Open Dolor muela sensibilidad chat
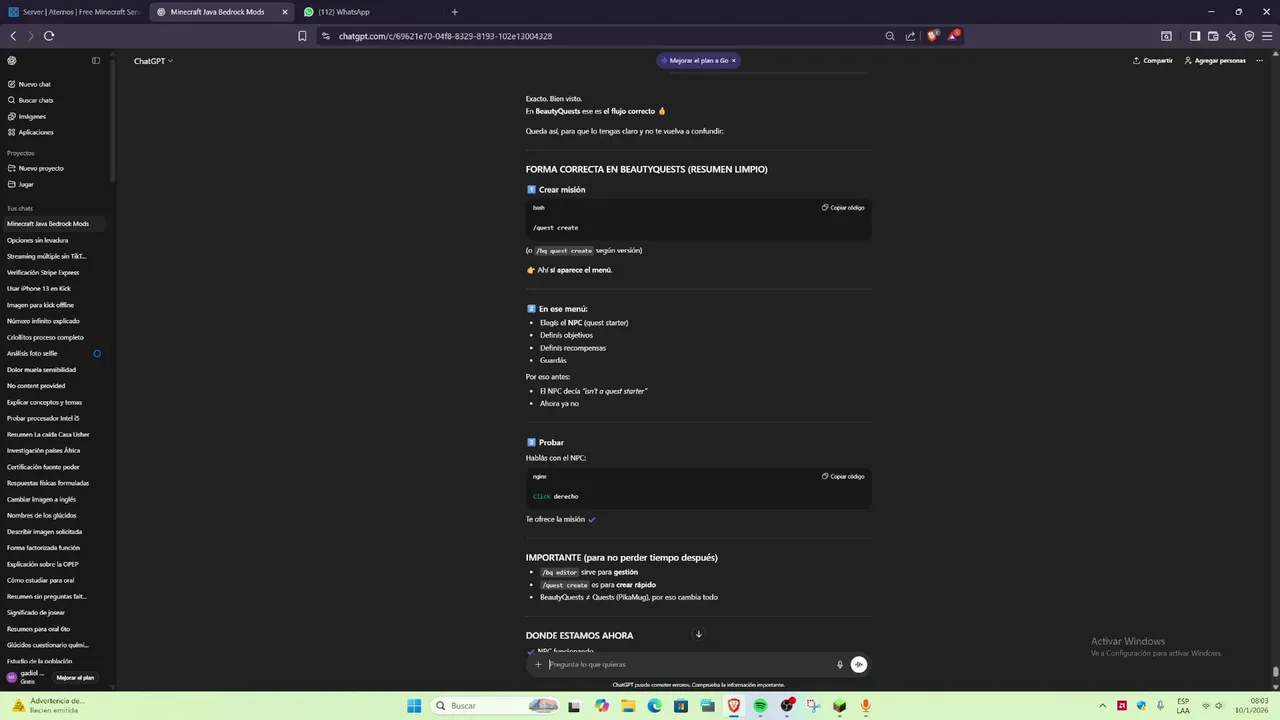Screen dimensions: 1280x720 coord(52,369)
